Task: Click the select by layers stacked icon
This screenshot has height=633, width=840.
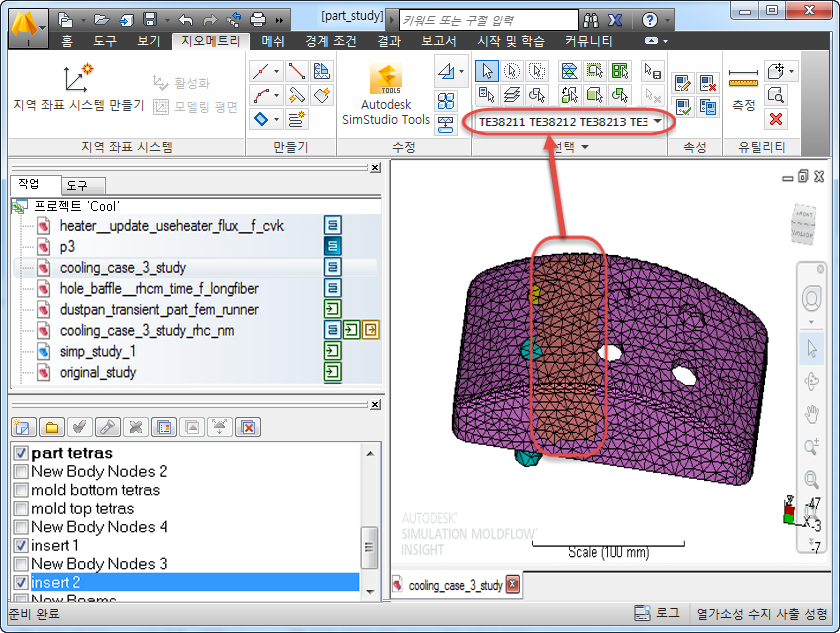Action: 512,95
